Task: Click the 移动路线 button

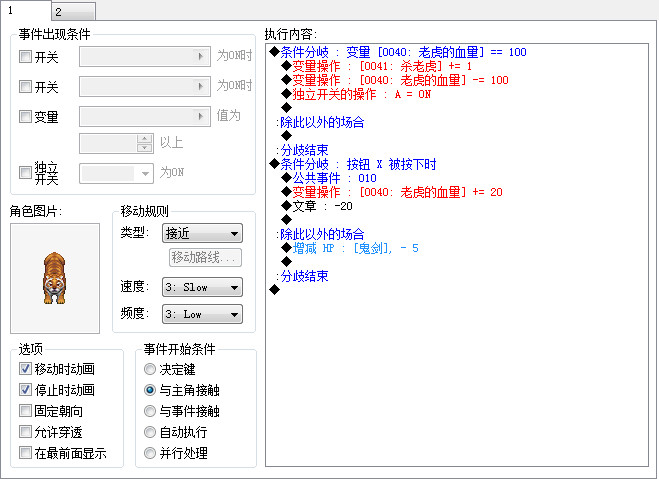Action: 206,257
